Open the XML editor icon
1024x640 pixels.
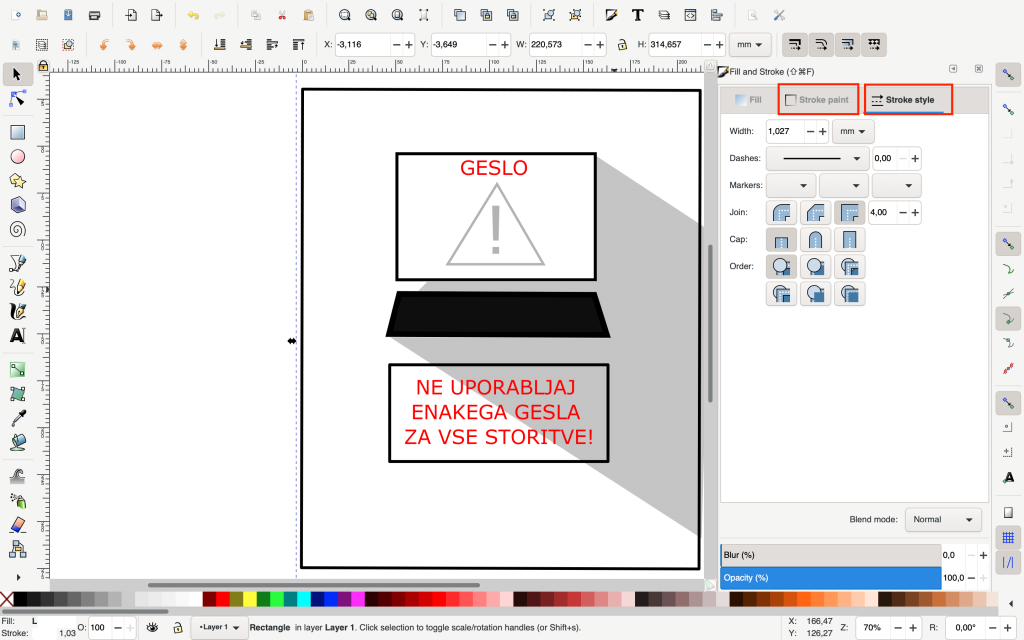coord(690,15)
